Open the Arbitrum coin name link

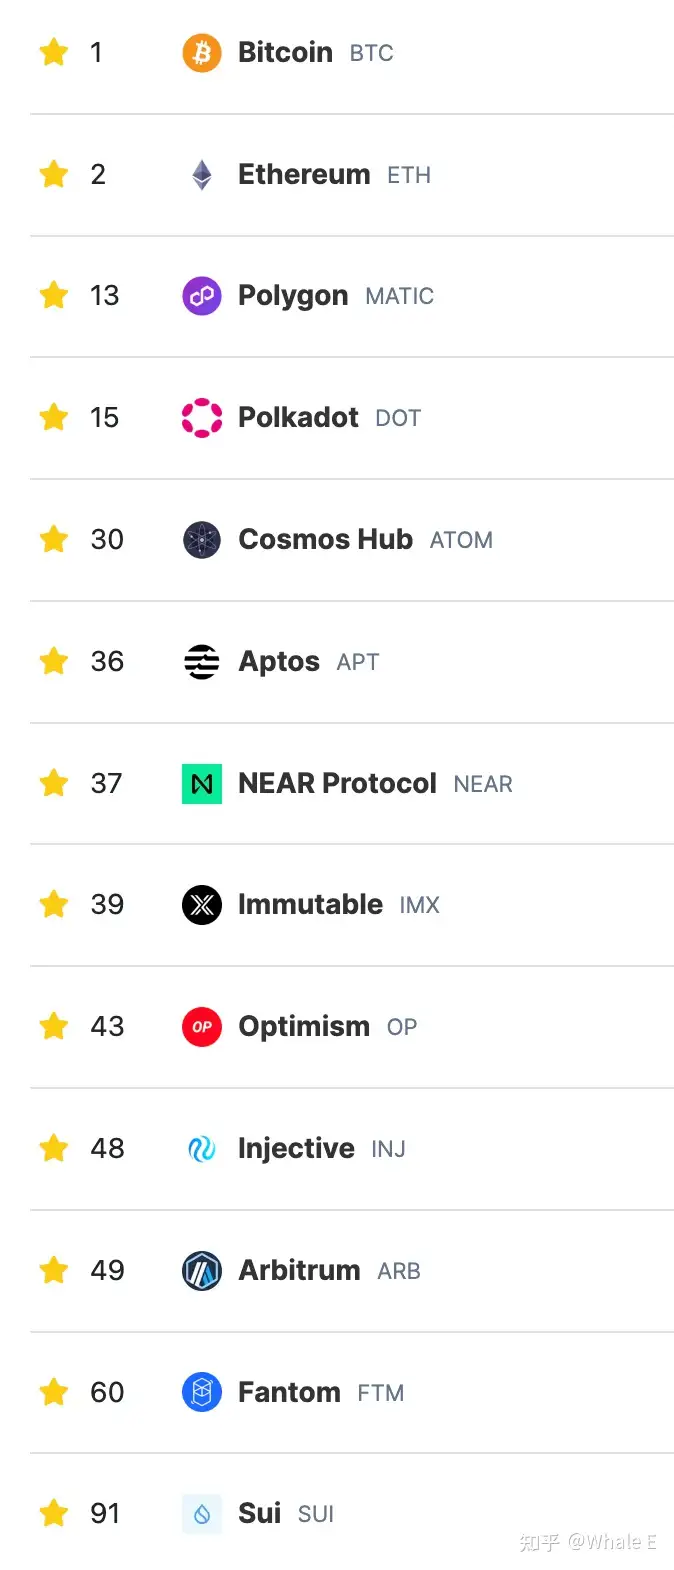[299, 1271]
